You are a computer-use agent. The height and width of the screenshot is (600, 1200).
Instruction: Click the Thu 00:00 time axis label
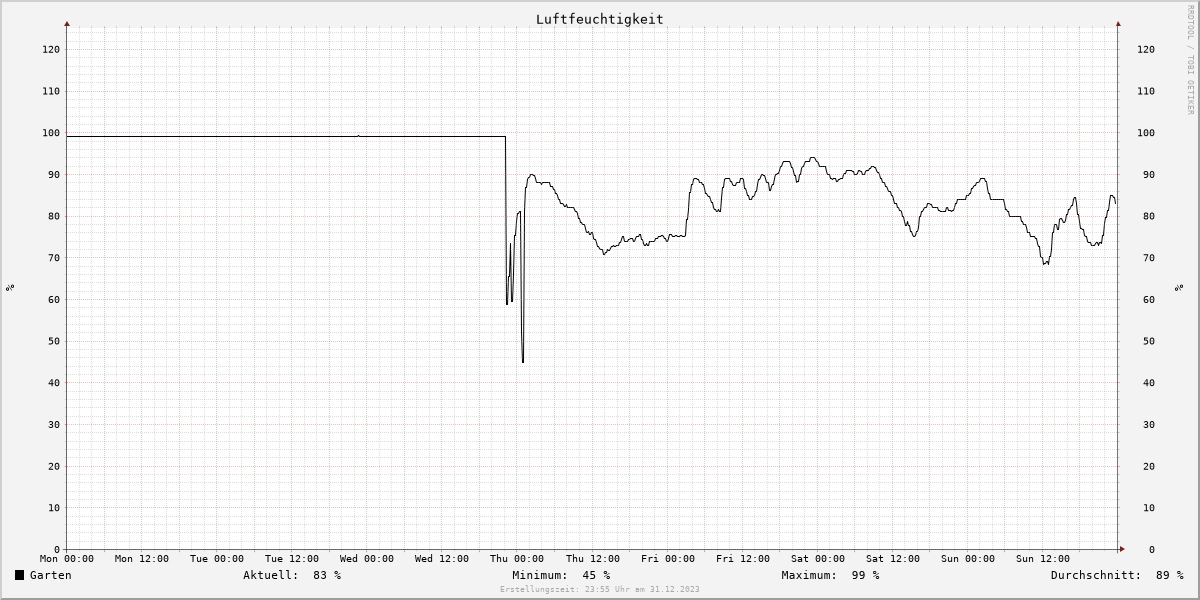(517, 559)
